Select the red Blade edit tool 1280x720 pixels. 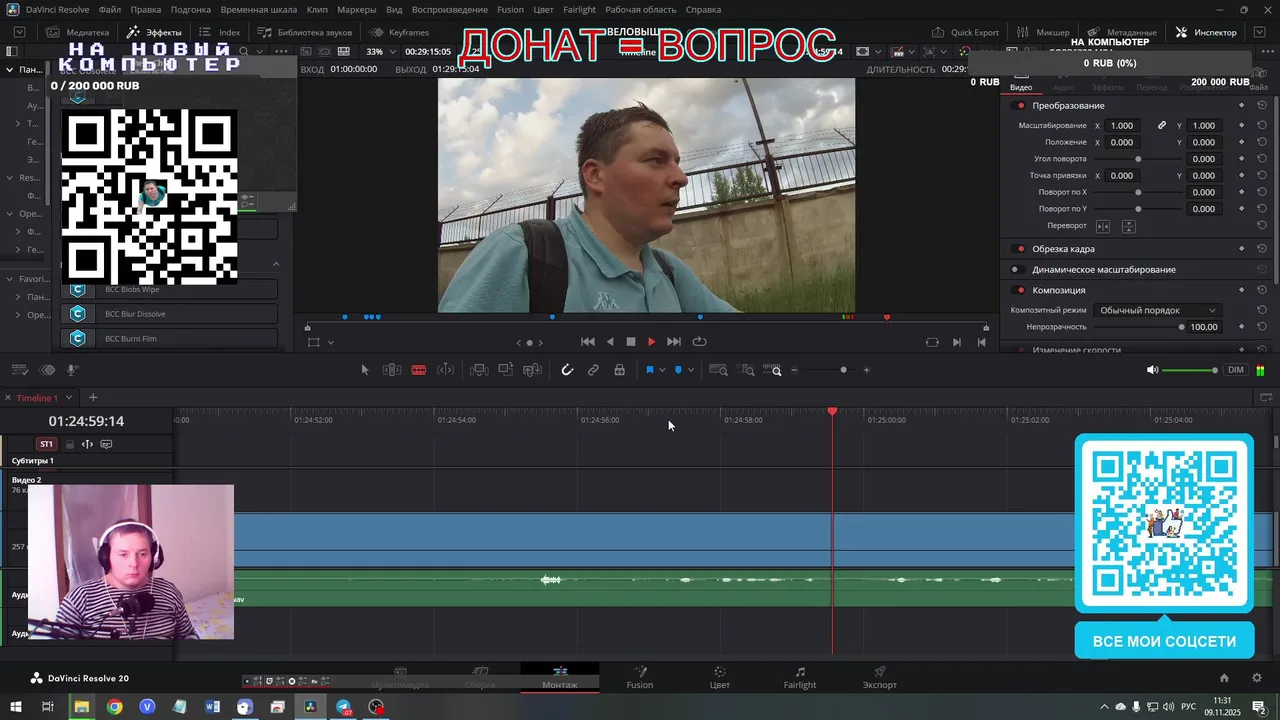[419, 370]
